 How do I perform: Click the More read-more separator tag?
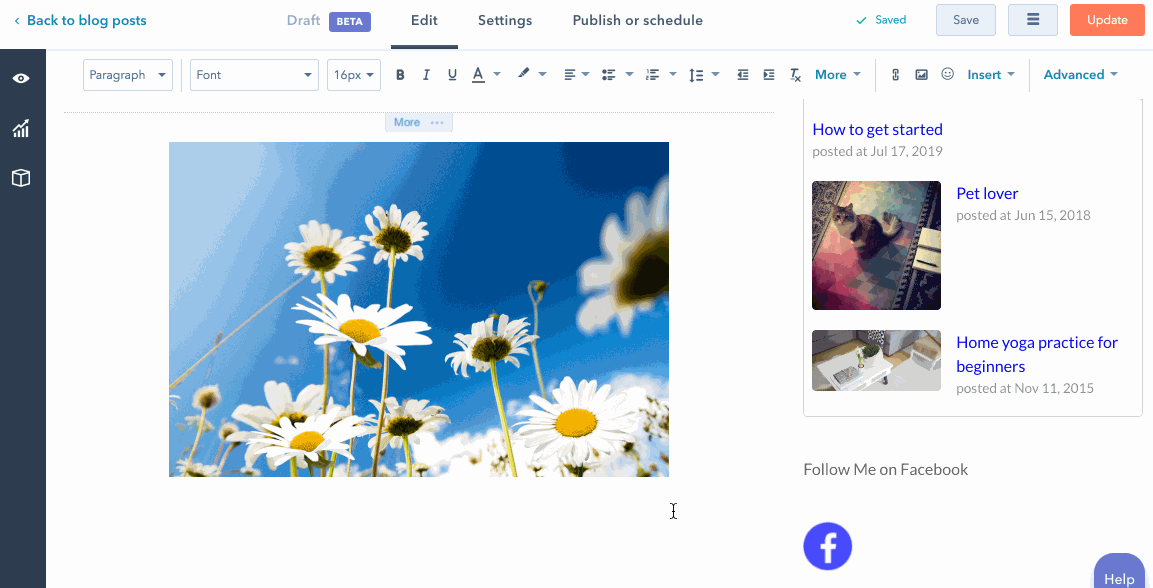coord(418,123)
